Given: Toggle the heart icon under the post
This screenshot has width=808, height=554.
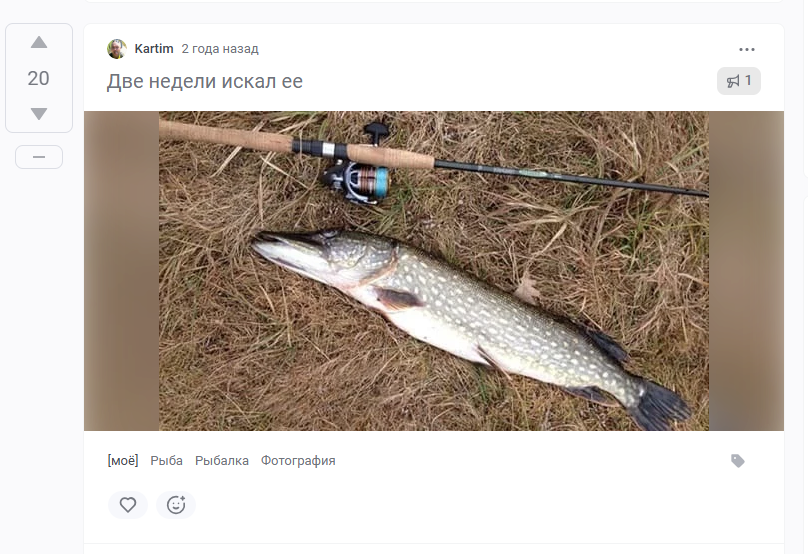Looking at the screenshot, I should click(128, 505).
